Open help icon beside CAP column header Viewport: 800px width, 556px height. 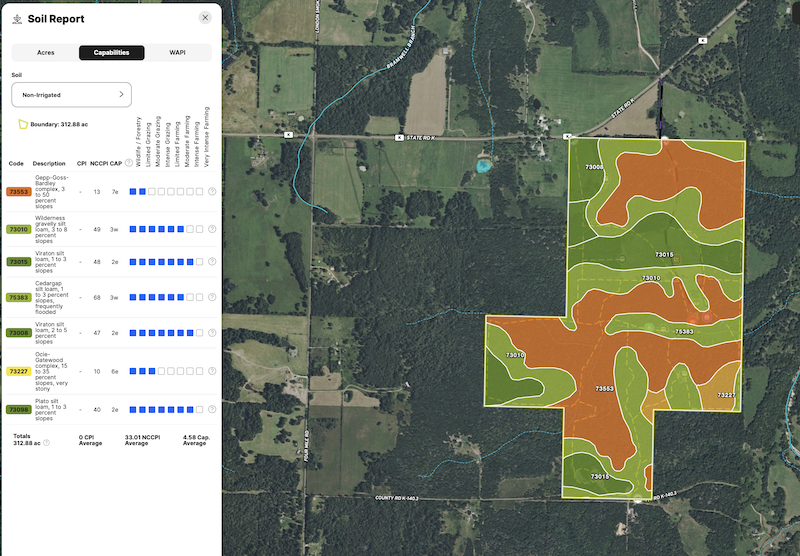pyautogui.click(x=129, y=163)
